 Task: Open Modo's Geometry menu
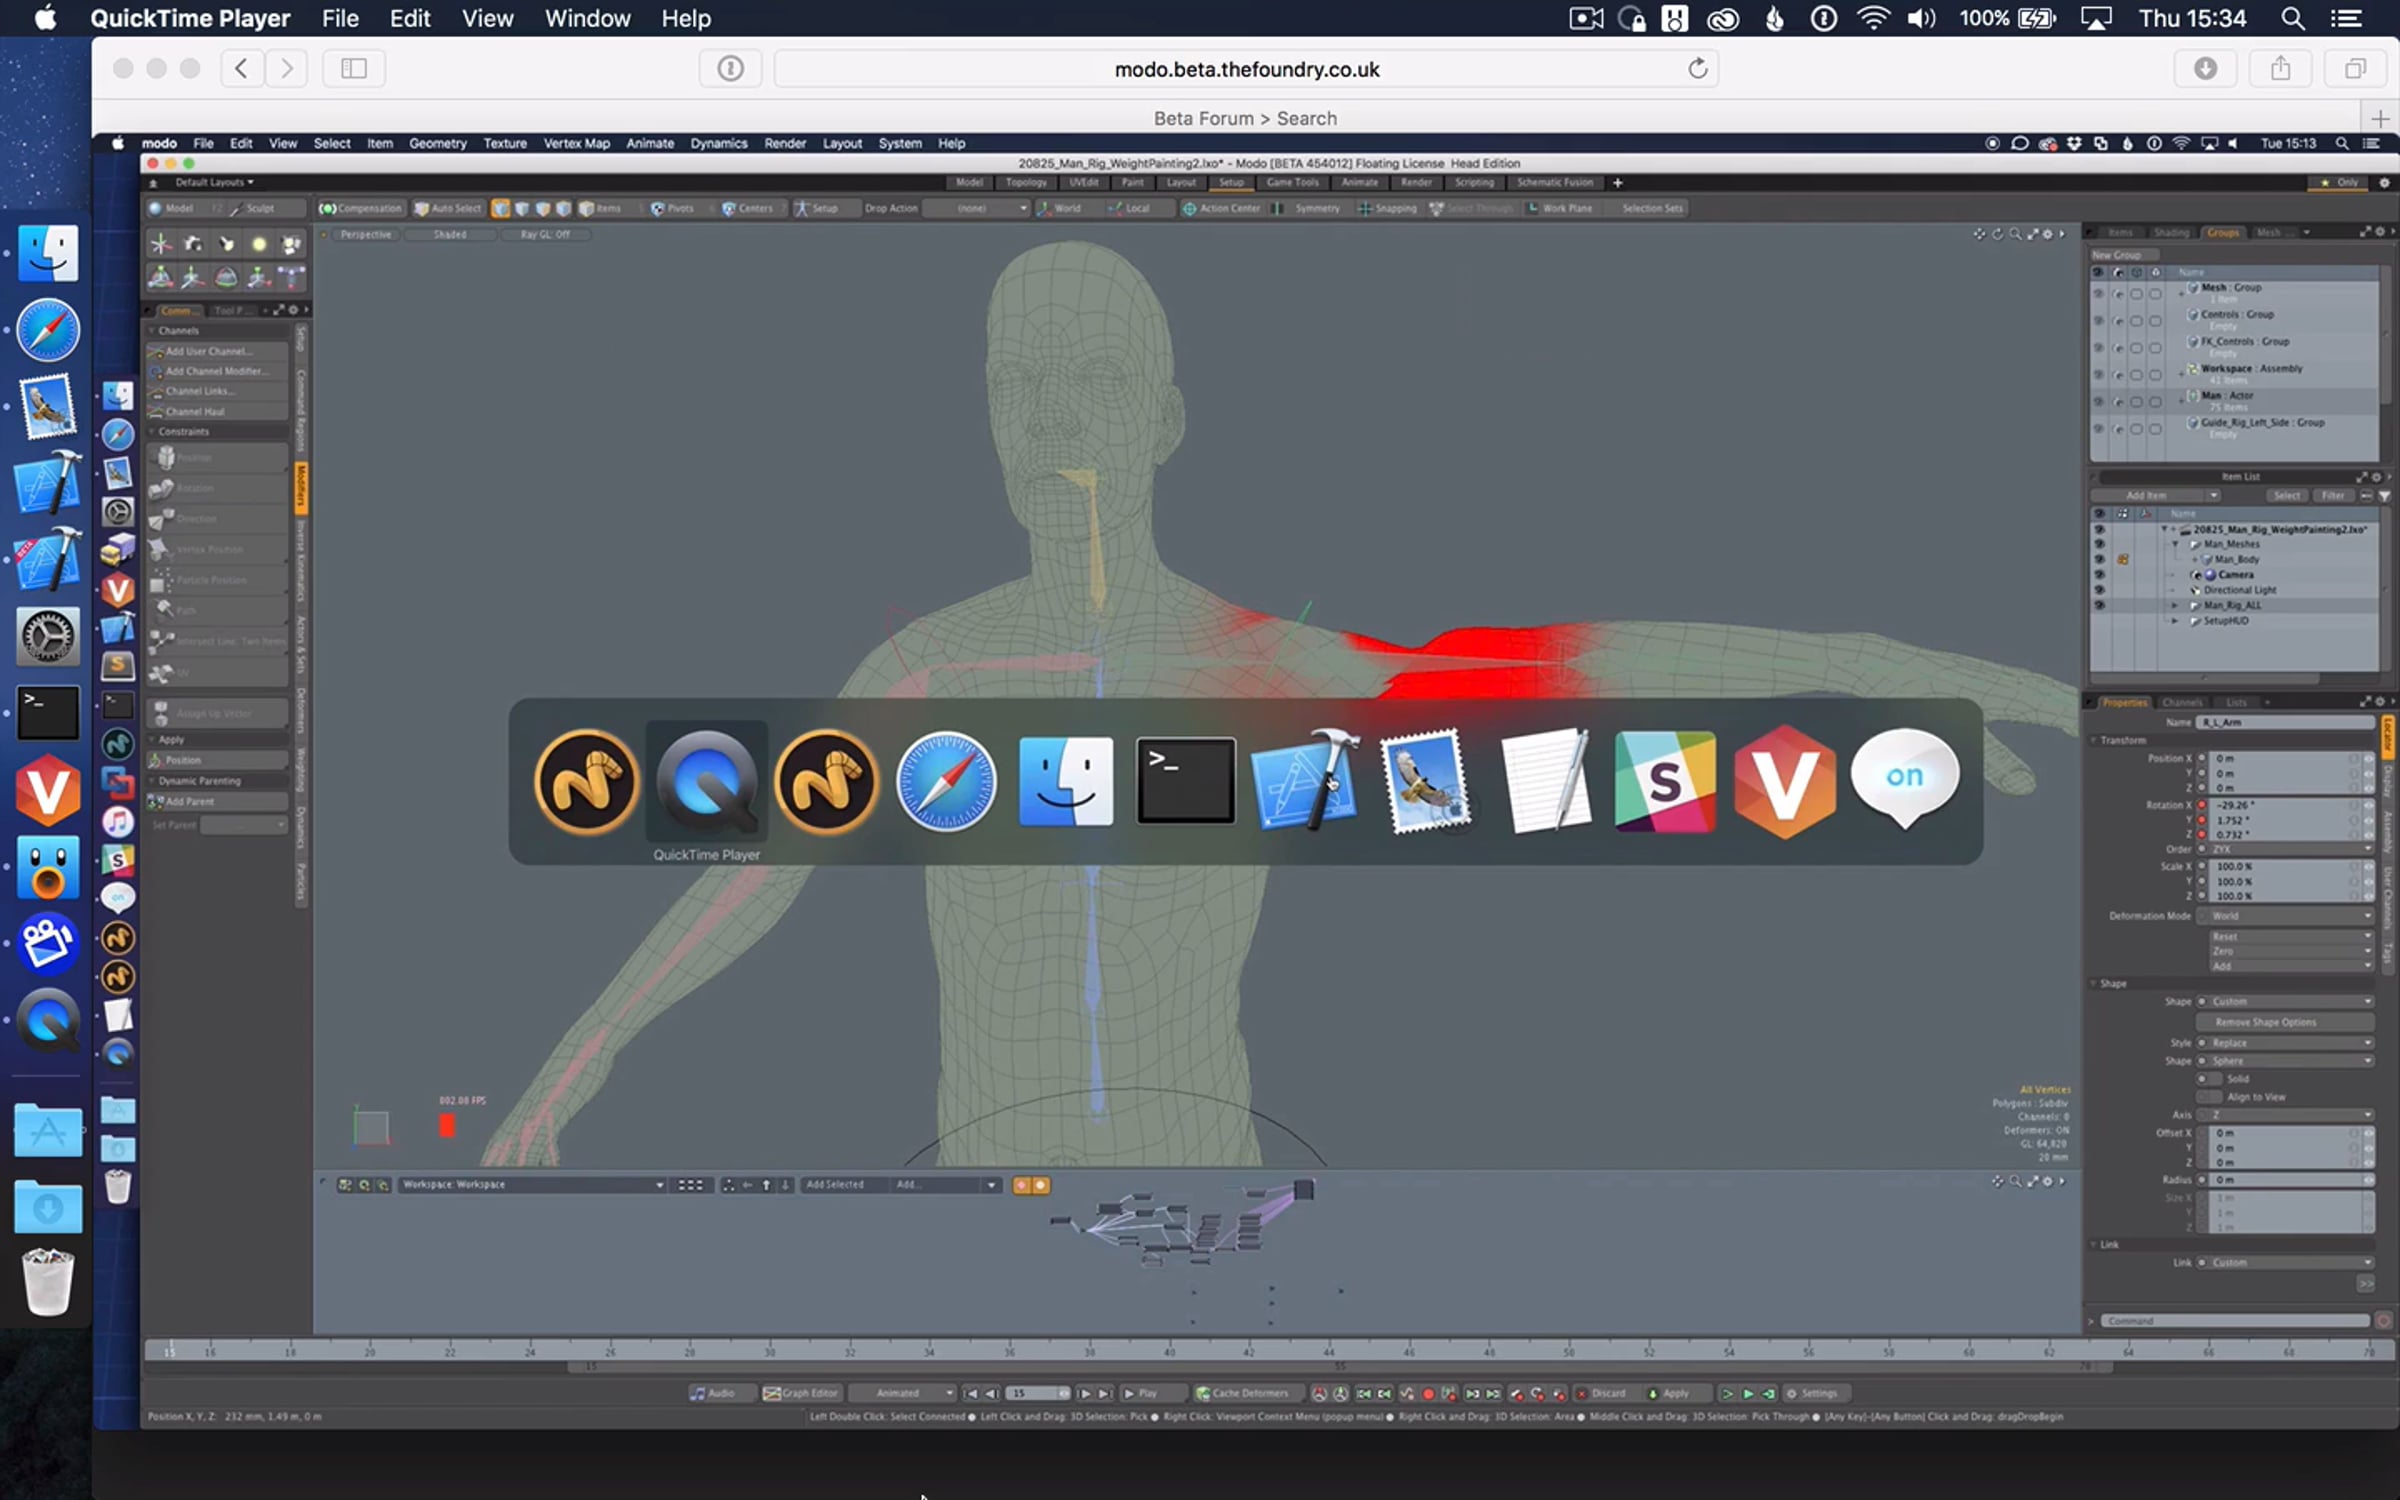point(438,144)
